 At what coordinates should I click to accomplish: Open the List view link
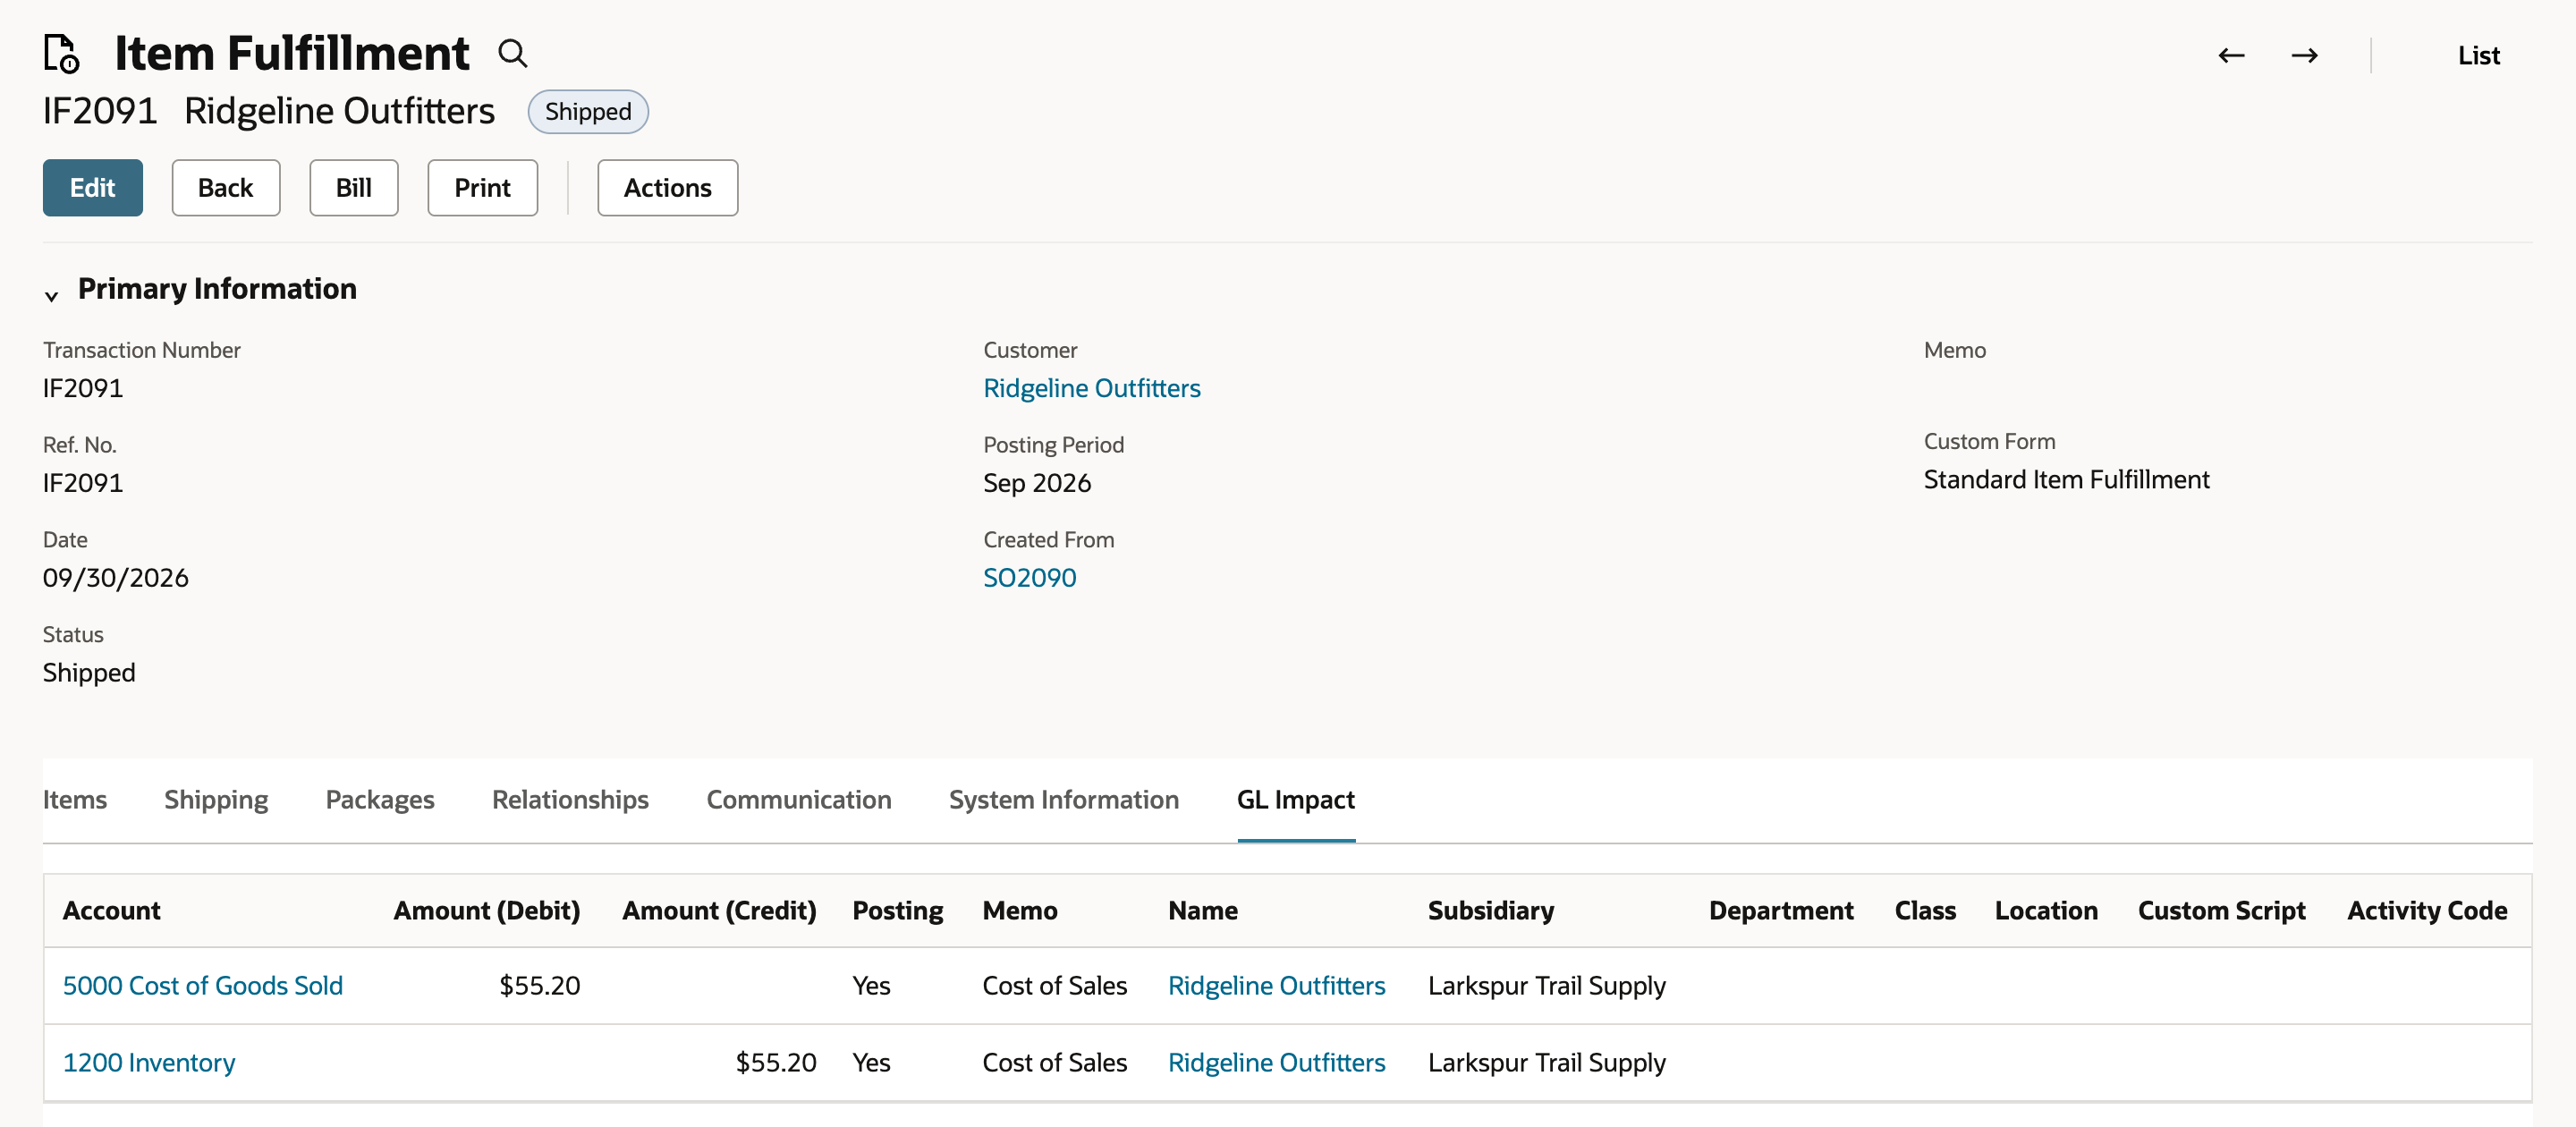(2478, 56)
